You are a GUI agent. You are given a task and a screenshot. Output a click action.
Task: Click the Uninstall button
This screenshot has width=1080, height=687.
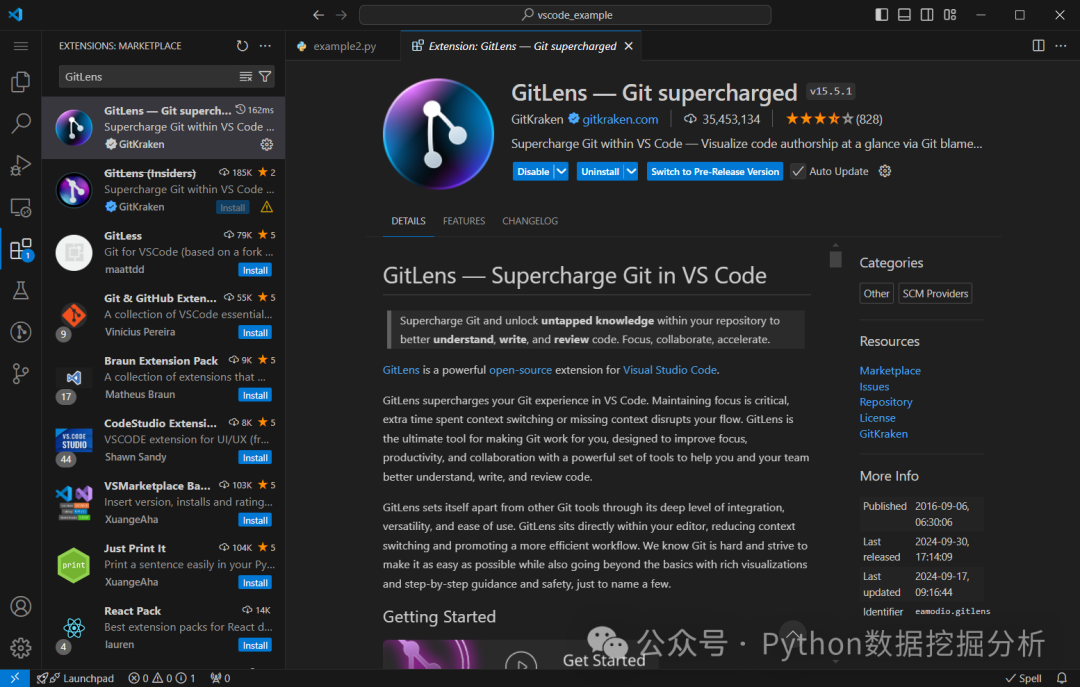click(600, 172)
